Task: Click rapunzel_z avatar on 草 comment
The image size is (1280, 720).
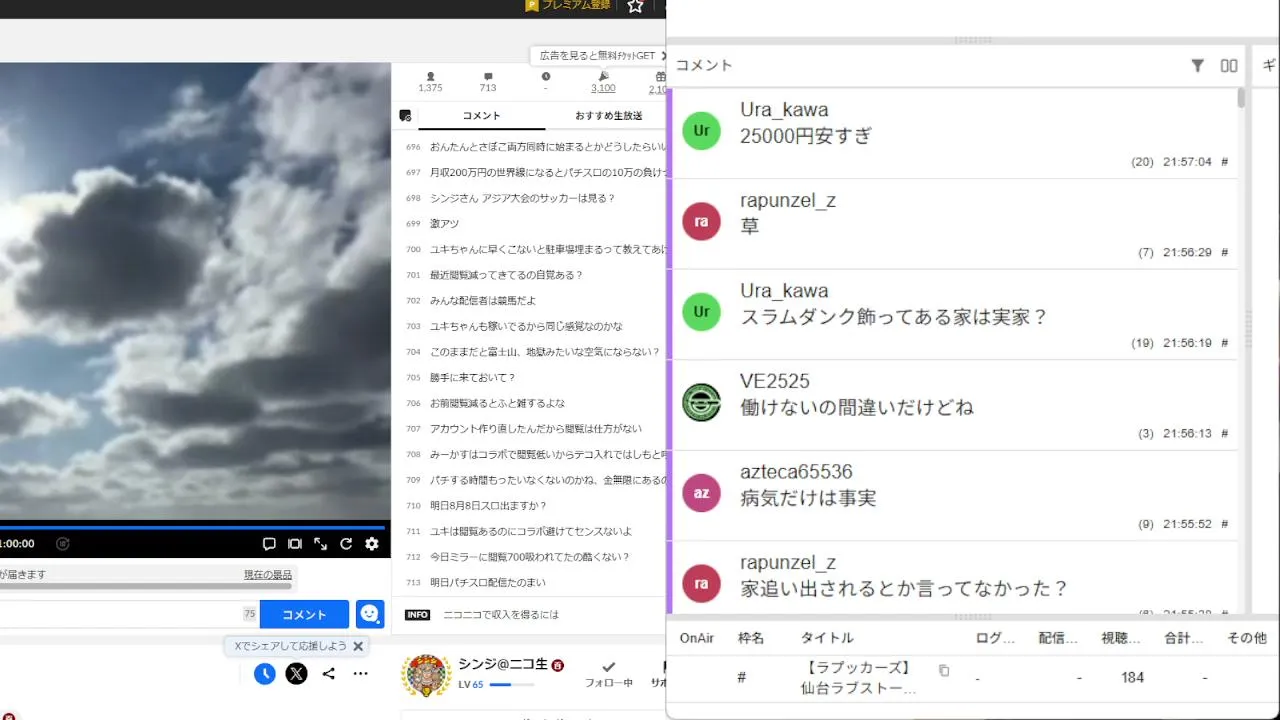Action: coord(701,221)
